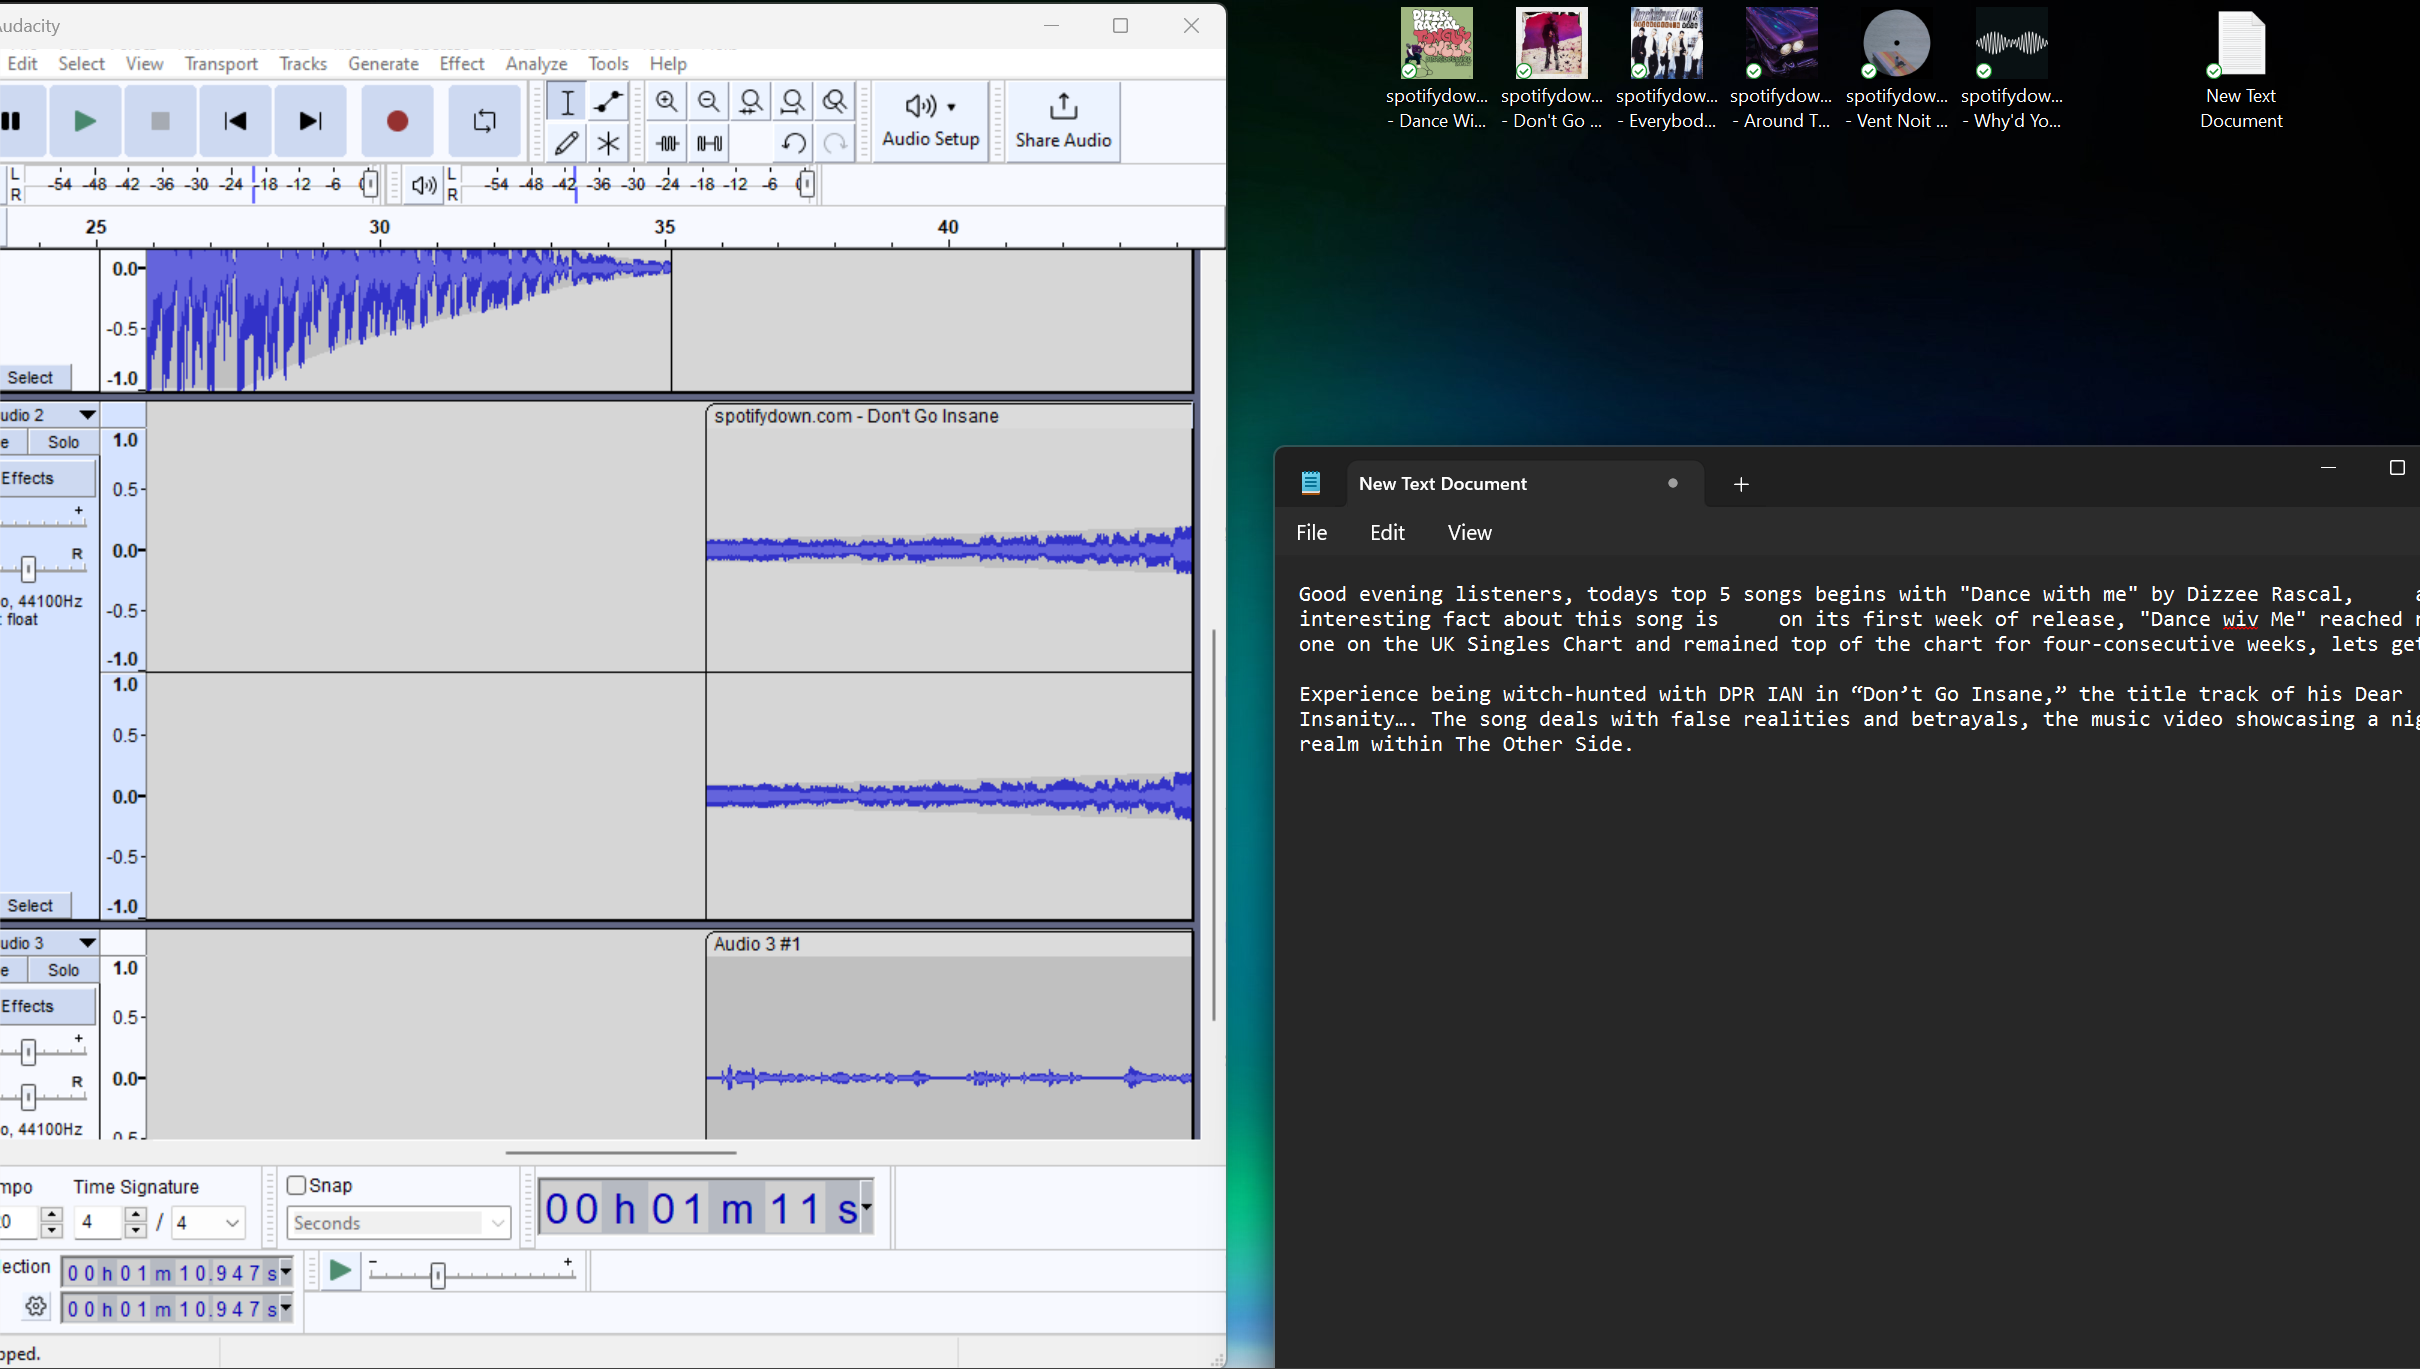
Task: Click the Don't Go Insane clip title
Action: [x=856, y=416]
